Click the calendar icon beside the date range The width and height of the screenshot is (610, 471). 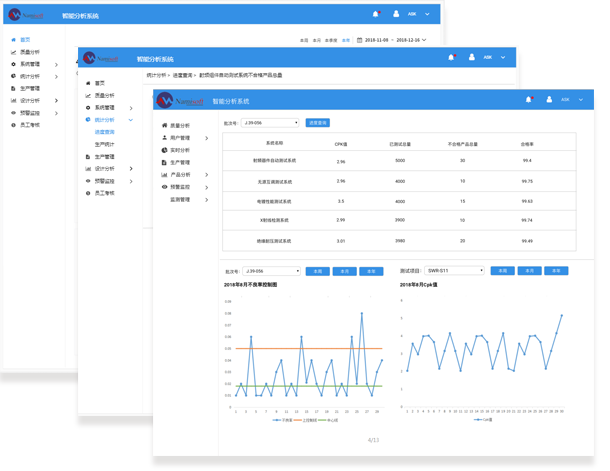[360, 40]
